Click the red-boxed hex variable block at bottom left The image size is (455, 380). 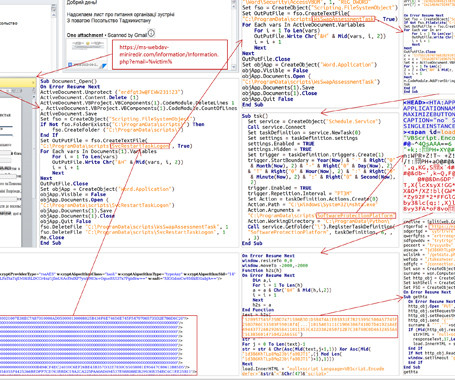pos(98,345)
